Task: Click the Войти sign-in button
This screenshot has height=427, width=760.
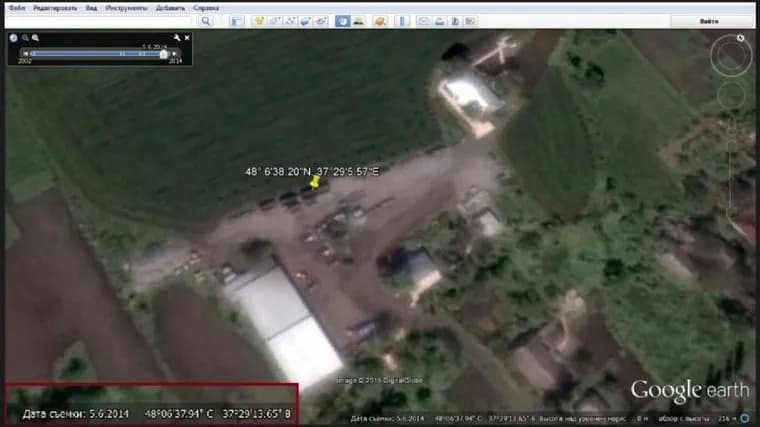Action: pyautogui.click(x=709, y=20)
